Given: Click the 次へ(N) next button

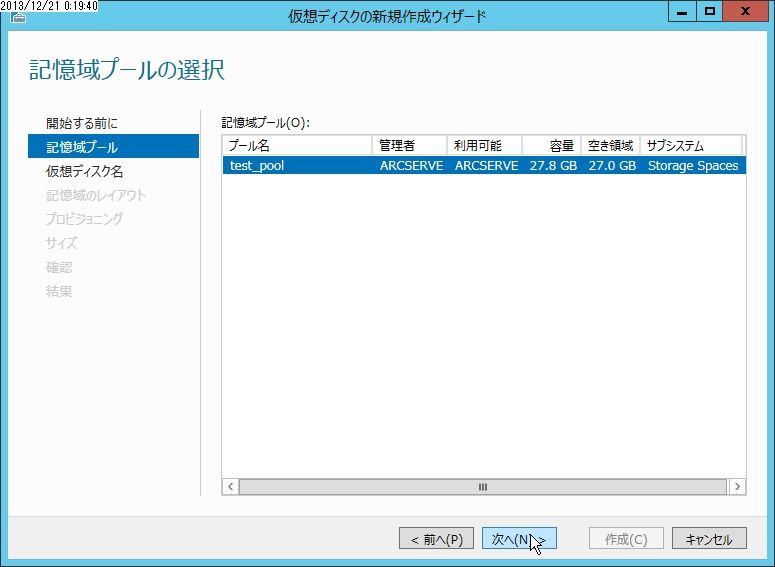Looking at the screenshot, I should (x=519, y=538).
